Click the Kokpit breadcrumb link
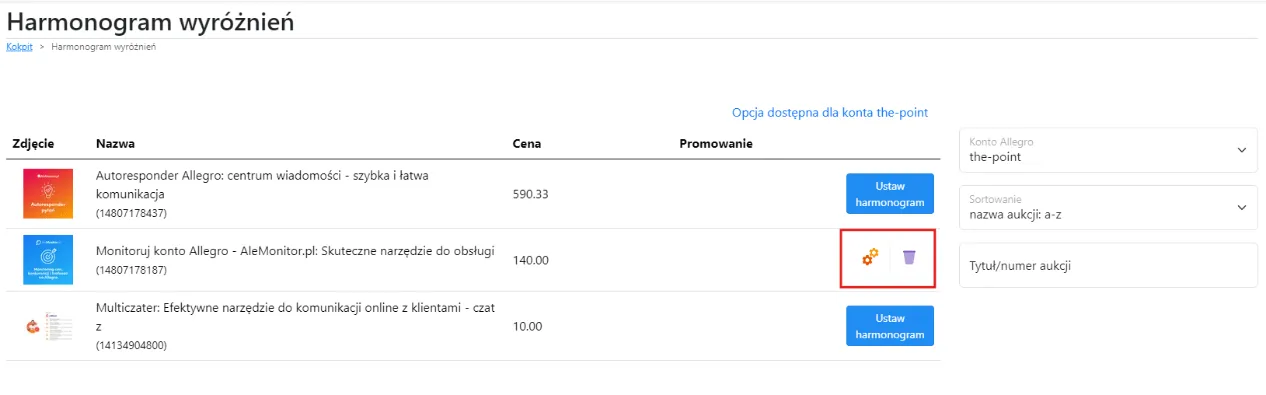This screenshot has height=395, width=1266. coord(19,47)
